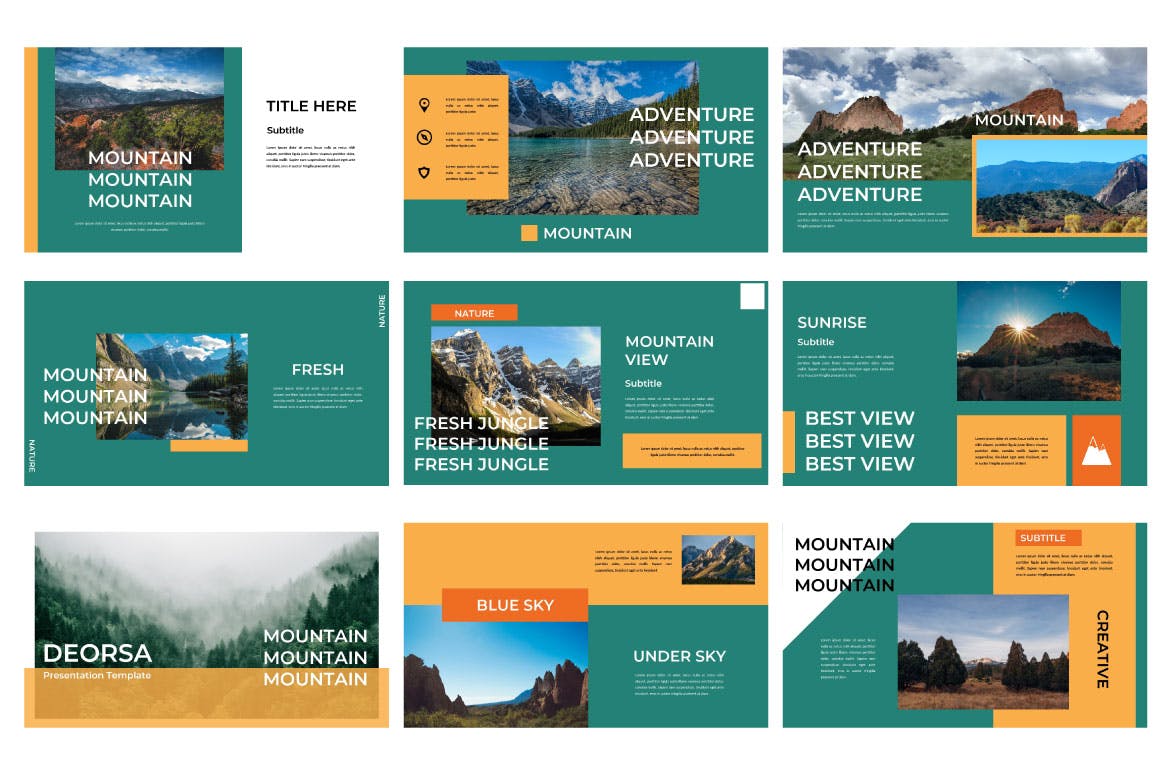Select the tree field photo on the CREATIVE slide
1170x780 pixels.
coord(982,652)
